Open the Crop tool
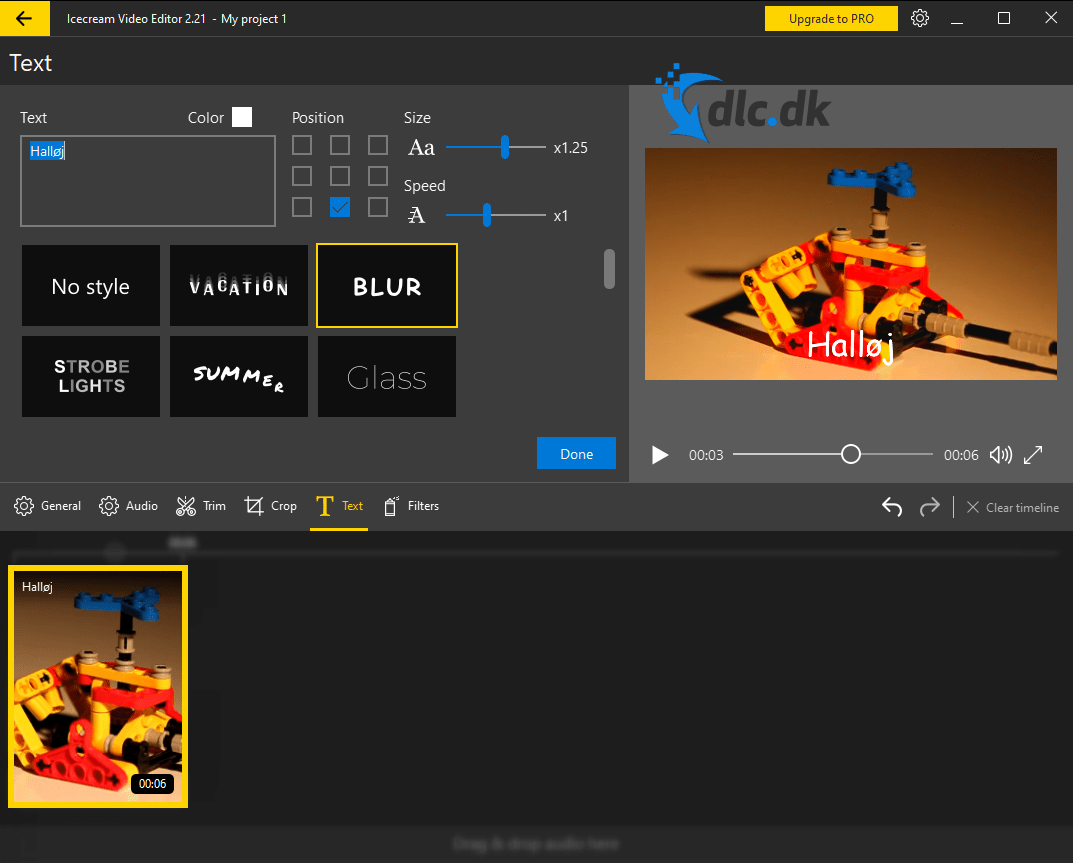Screen dimensions: 1073x863 click(253, 506)
